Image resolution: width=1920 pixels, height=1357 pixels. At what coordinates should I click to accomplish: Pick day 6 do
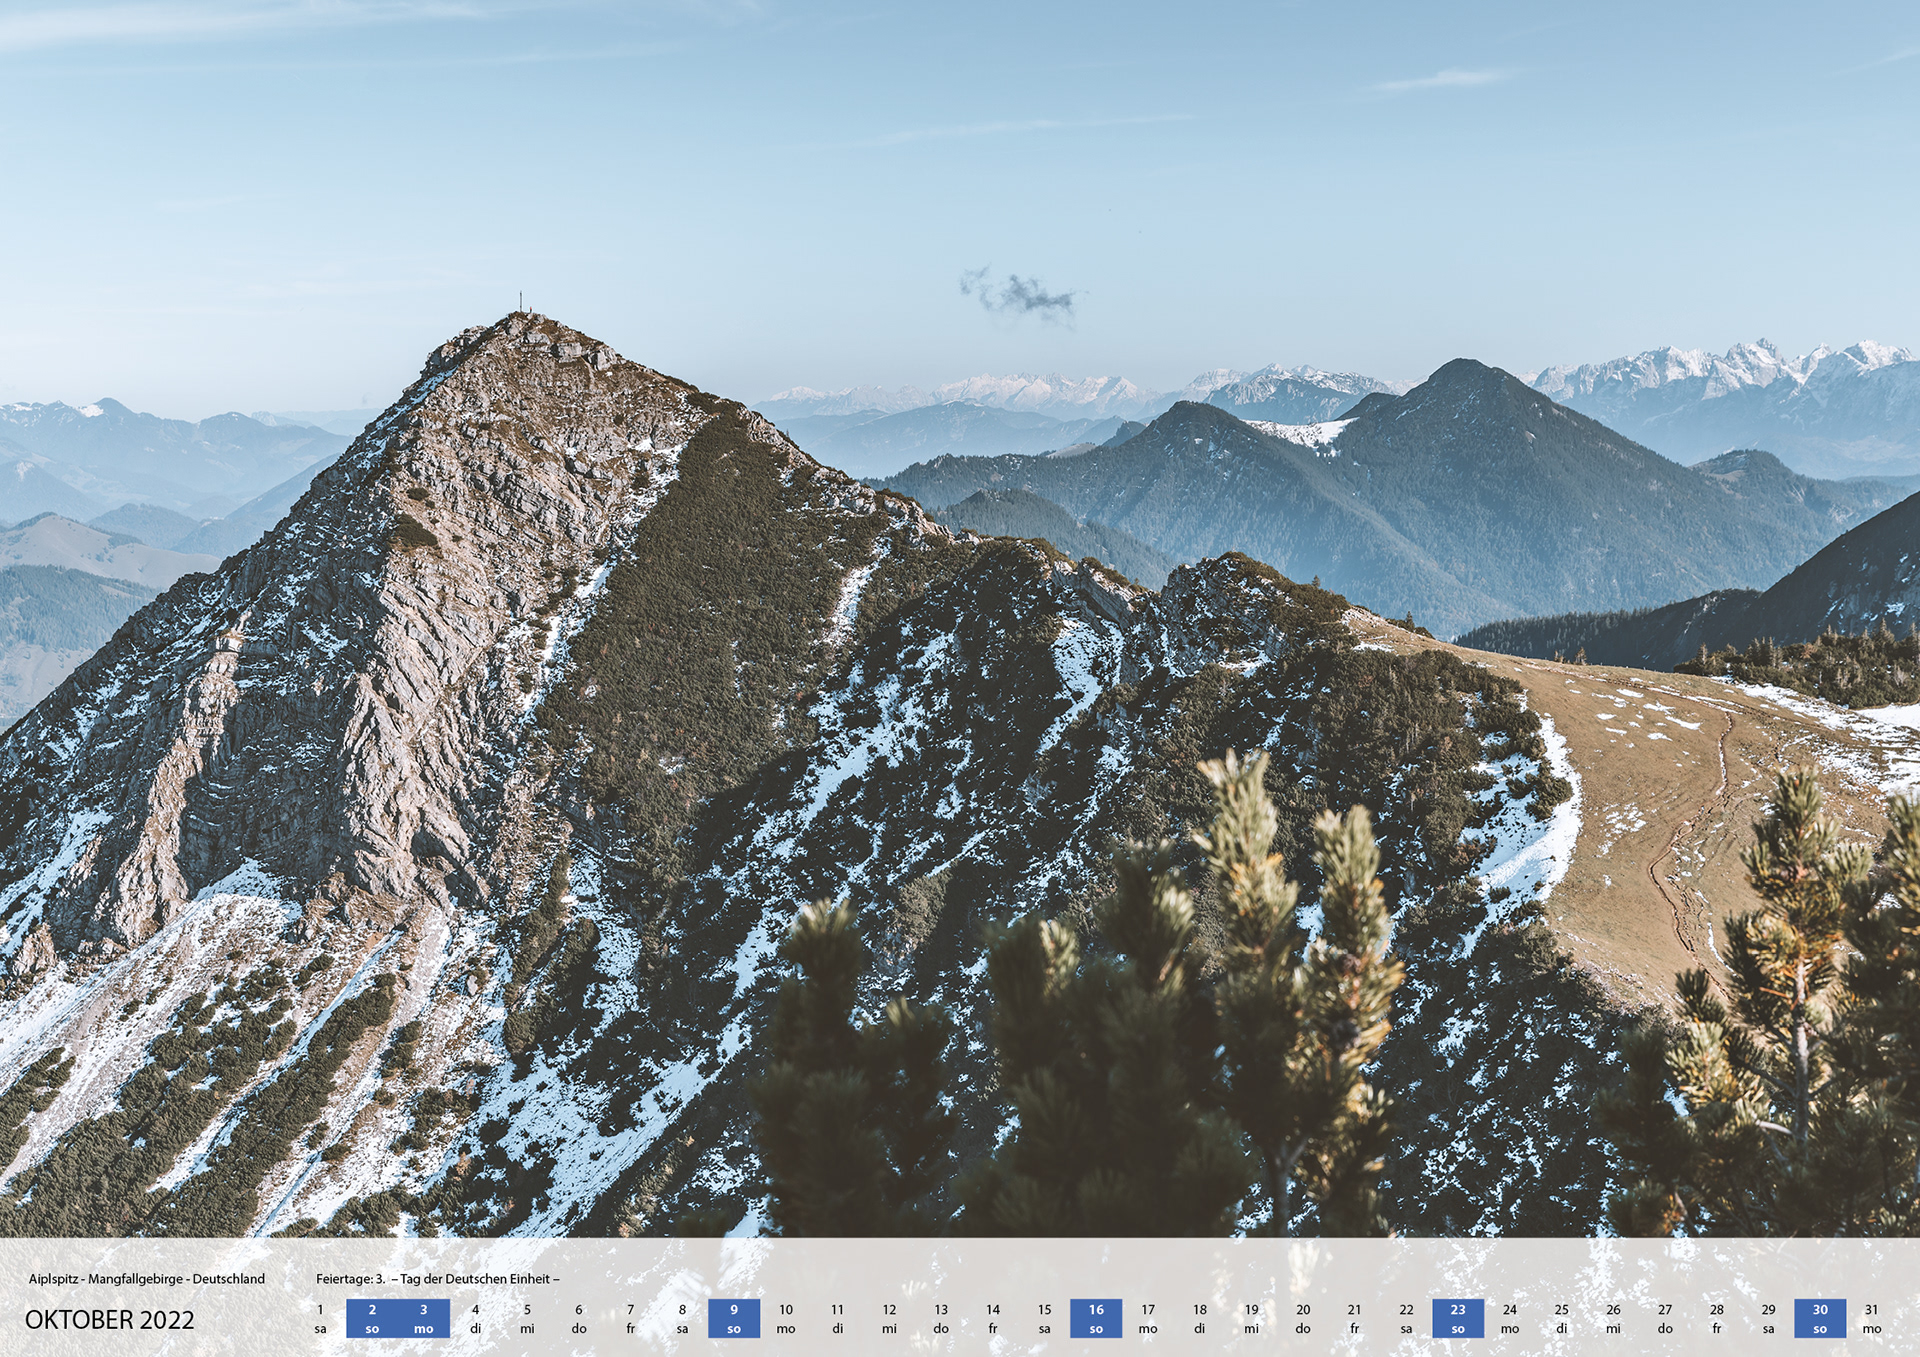point(579,1318)
